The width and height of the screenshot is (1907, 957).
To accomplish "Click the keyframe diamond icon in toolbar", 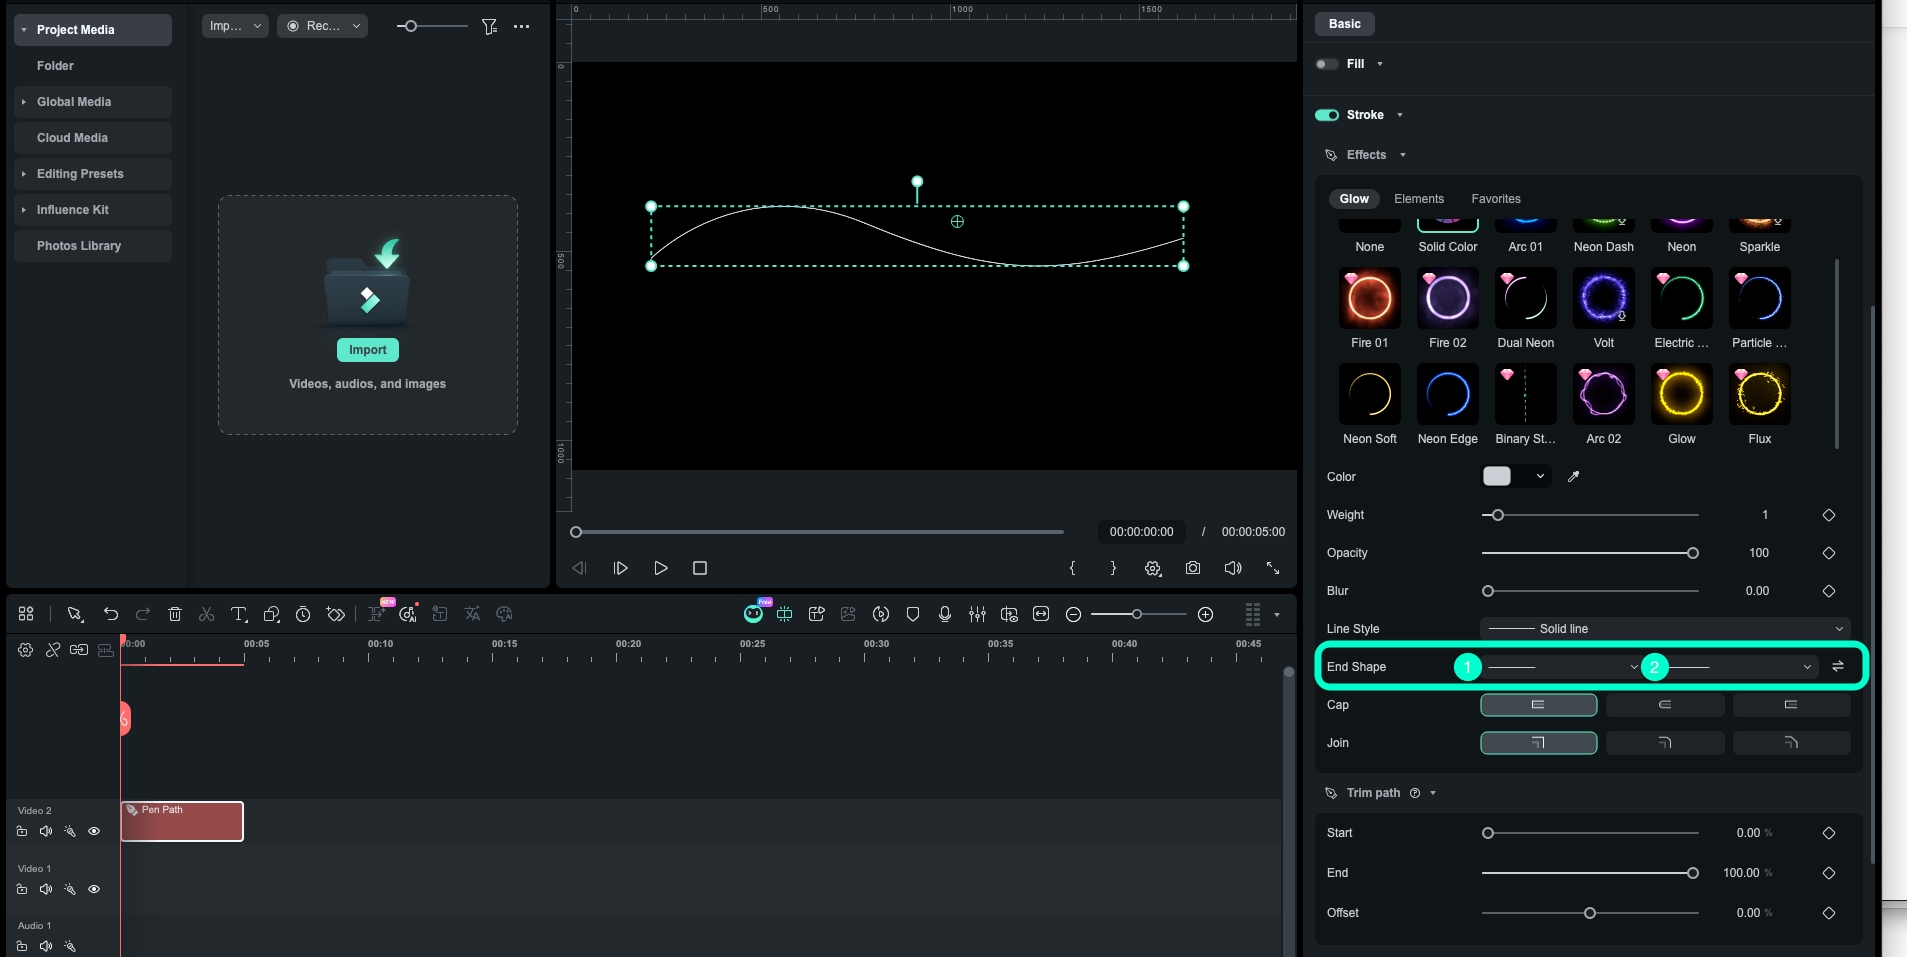I will click(336, 614).
